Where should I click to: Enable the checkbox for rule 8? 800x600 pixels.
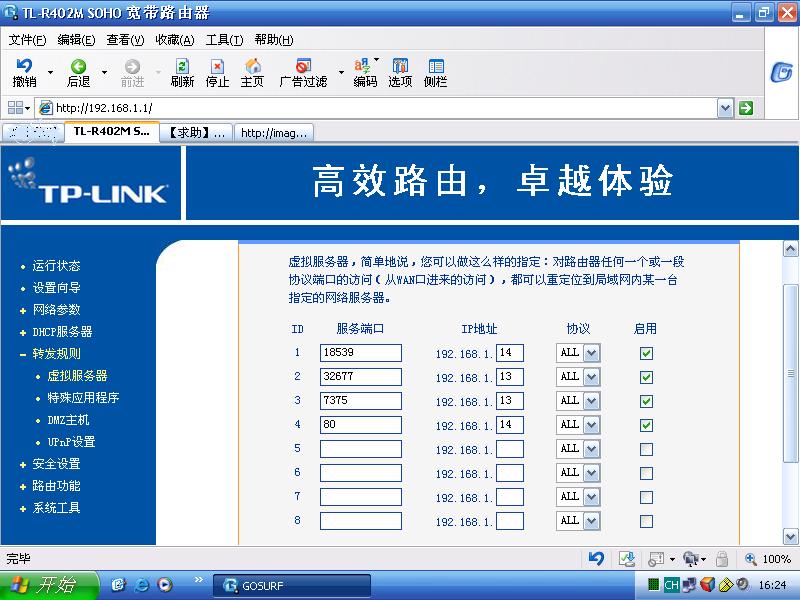point(646,521)
